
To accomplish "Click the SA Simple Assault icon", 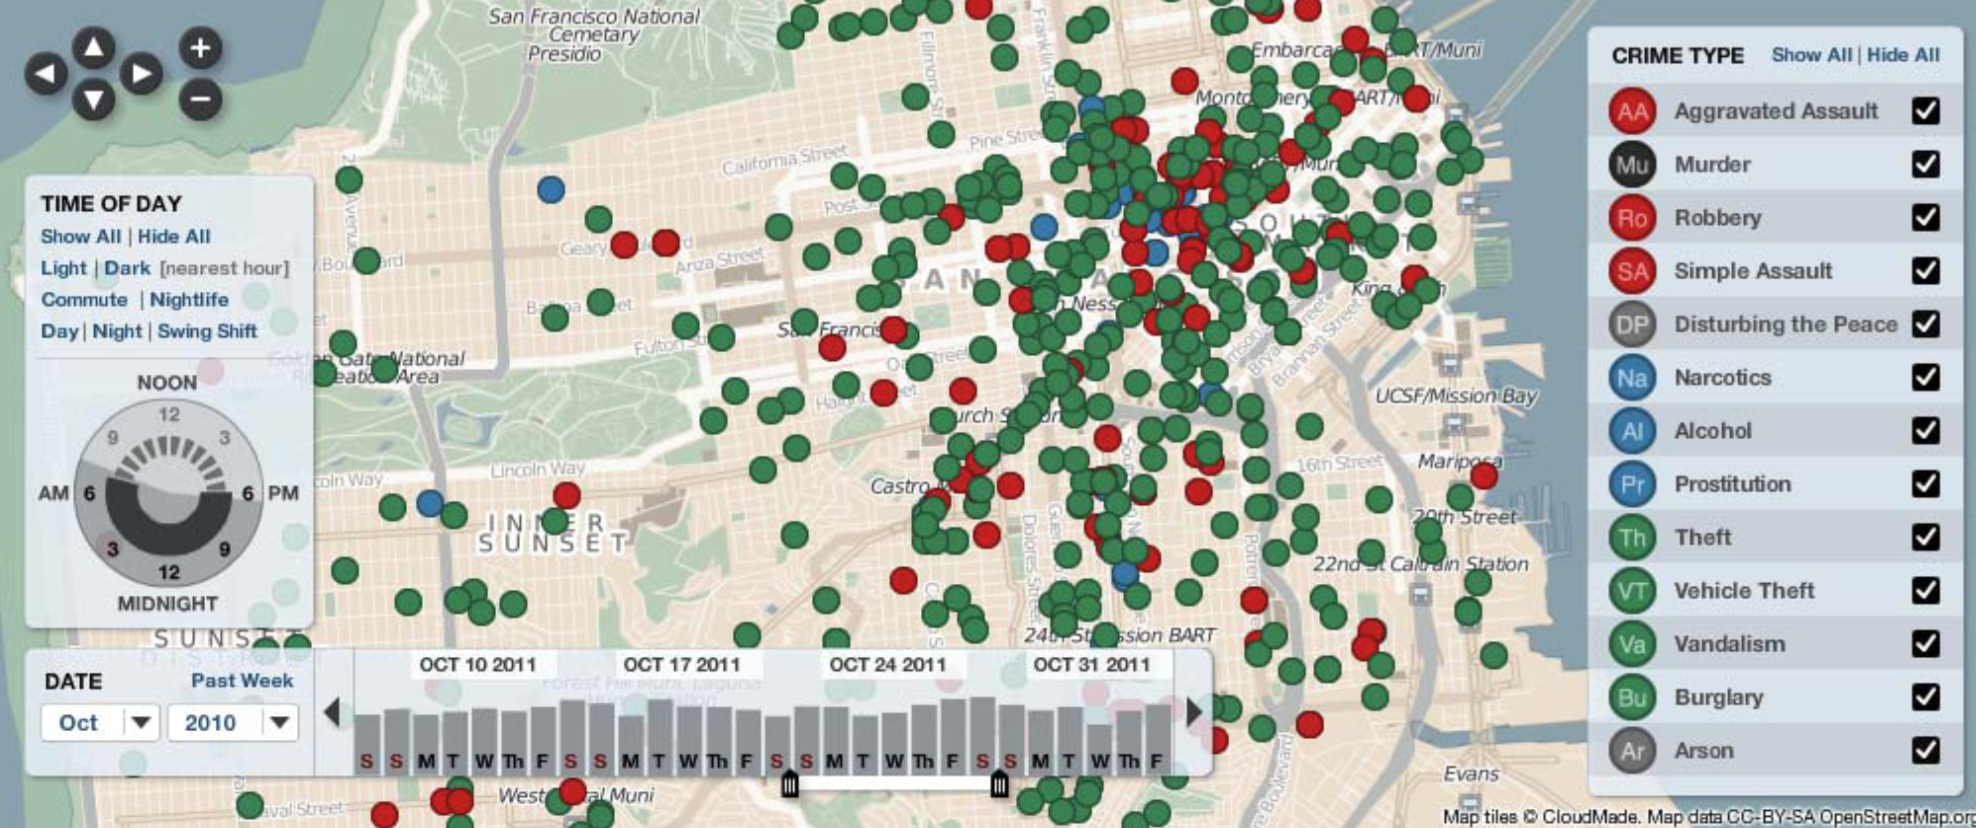I will click(1632, 271).
